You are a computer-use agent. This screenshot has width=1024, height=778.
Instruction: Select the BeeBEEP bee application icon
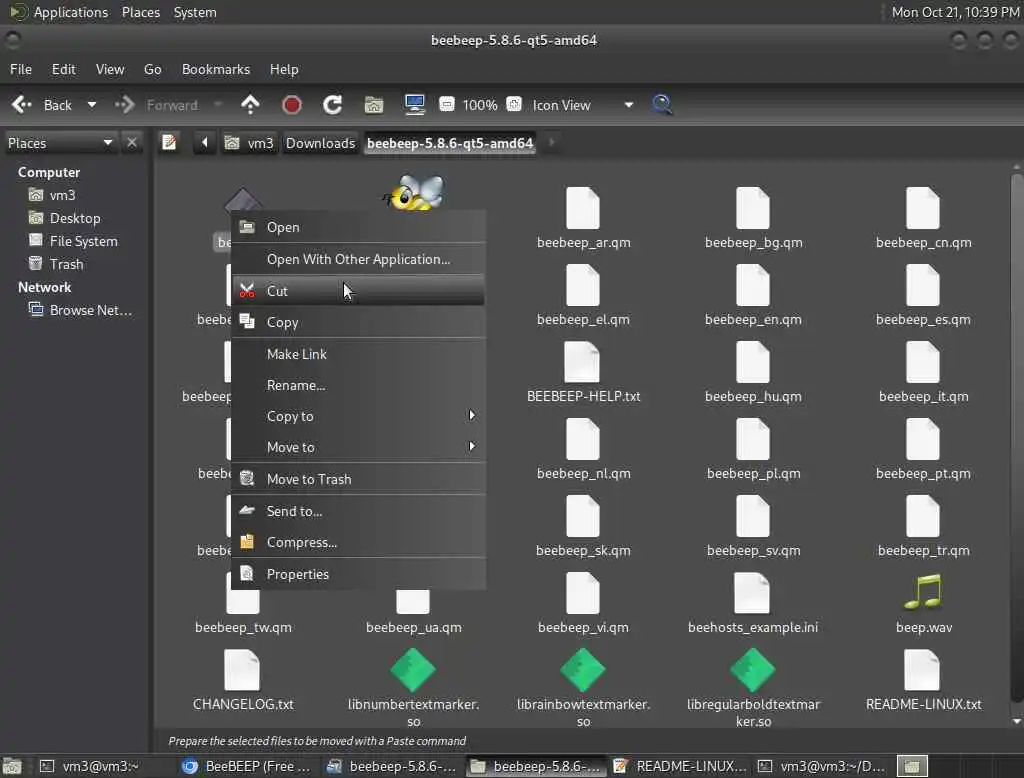(413, 193)
